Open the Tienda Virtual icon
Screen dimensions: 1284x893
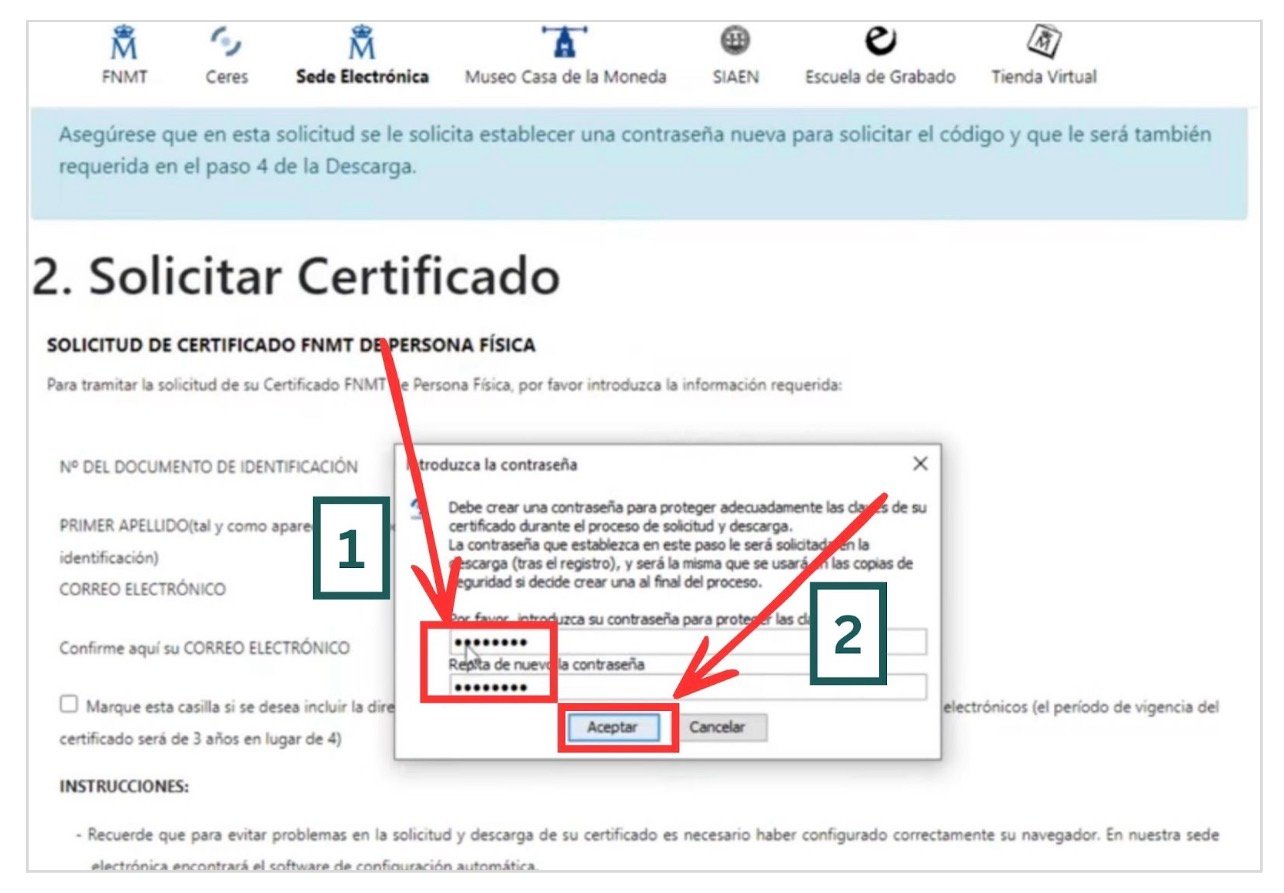click(1043, 41)
